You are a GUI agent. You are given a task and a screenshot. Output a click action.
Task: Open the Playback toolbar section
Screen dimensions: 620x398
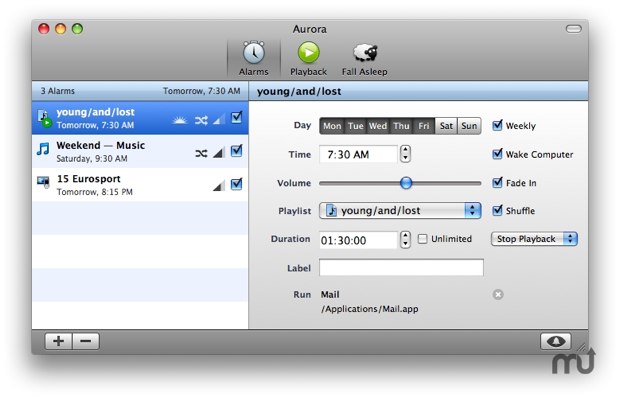click(x=308, y=58)
